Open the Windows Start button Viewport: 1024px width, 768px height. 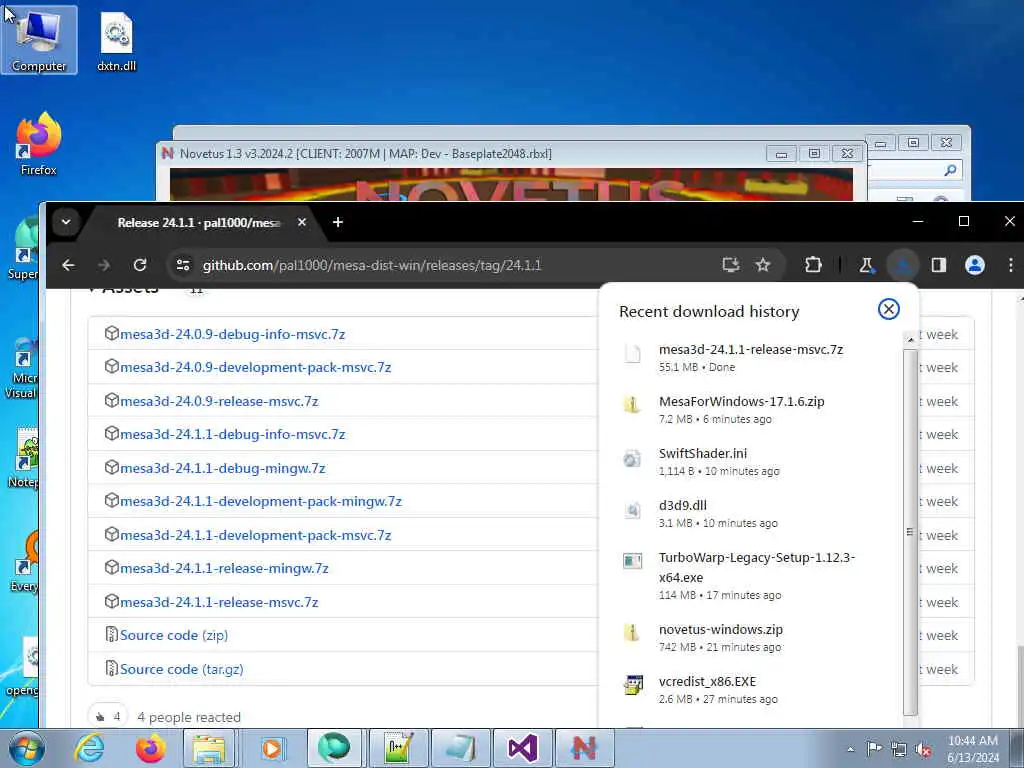pyautogui.click(x=26, y=748)
